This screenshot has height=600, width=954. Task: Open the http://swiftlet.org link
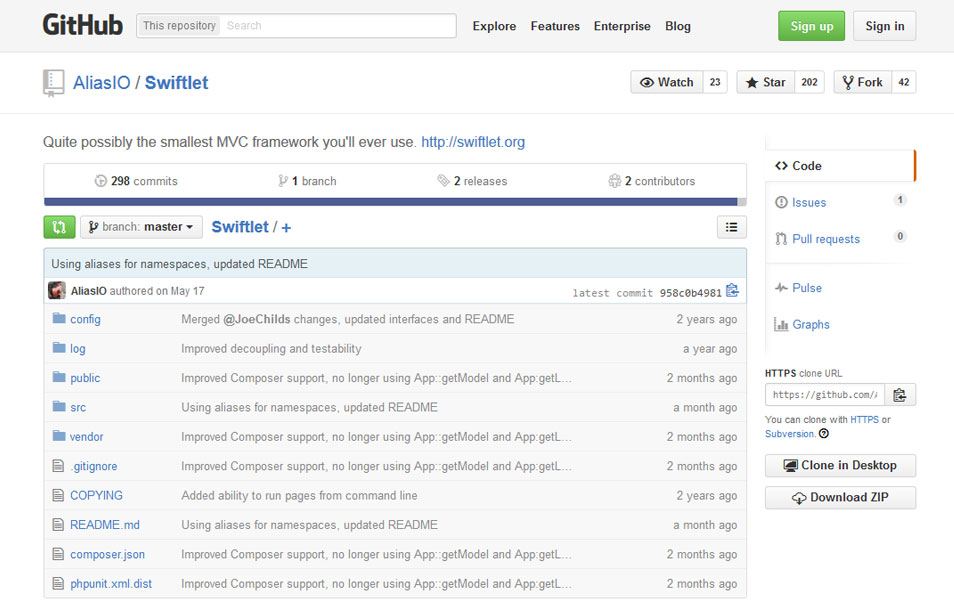point(473,142)
